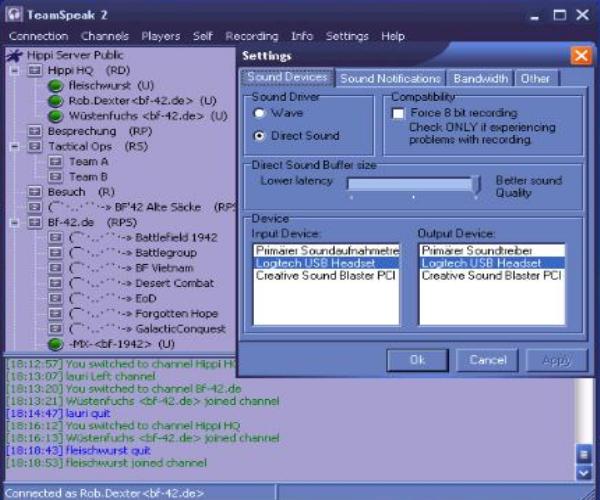
Task: Maximize the TeamSpeak 2 window
Action: click(x=559, y=15)
